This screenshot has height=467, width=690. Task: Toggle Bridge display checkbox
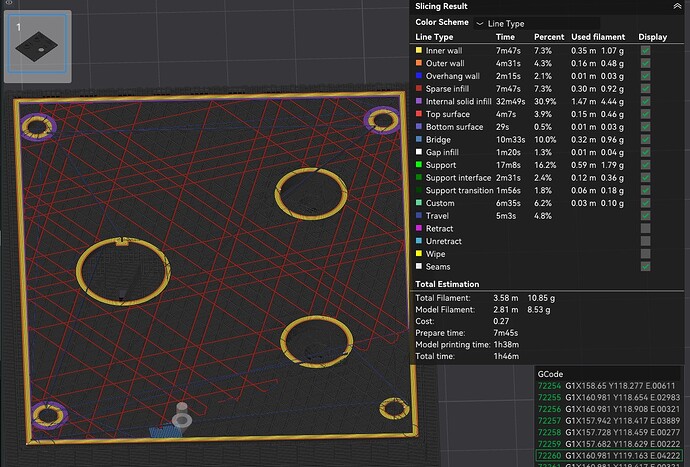[645, 140]
